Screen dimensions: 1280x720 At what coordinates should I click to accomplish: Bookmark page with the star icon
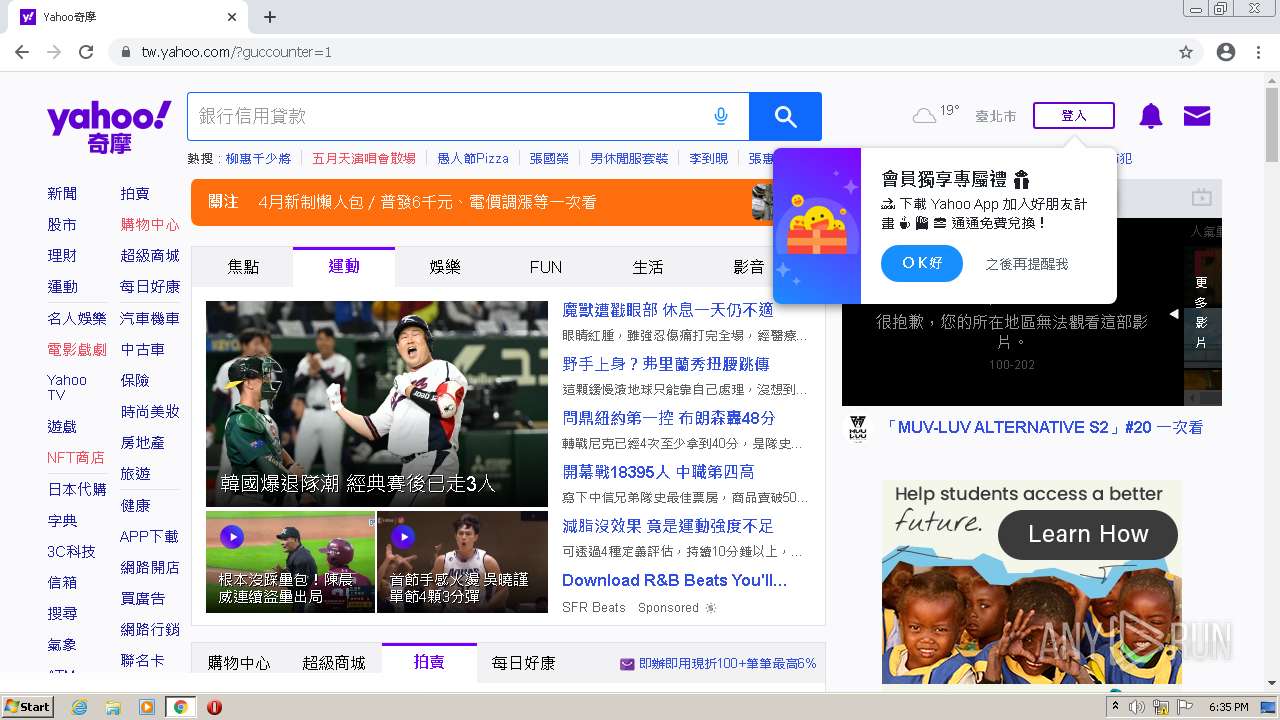(1186, 52)
